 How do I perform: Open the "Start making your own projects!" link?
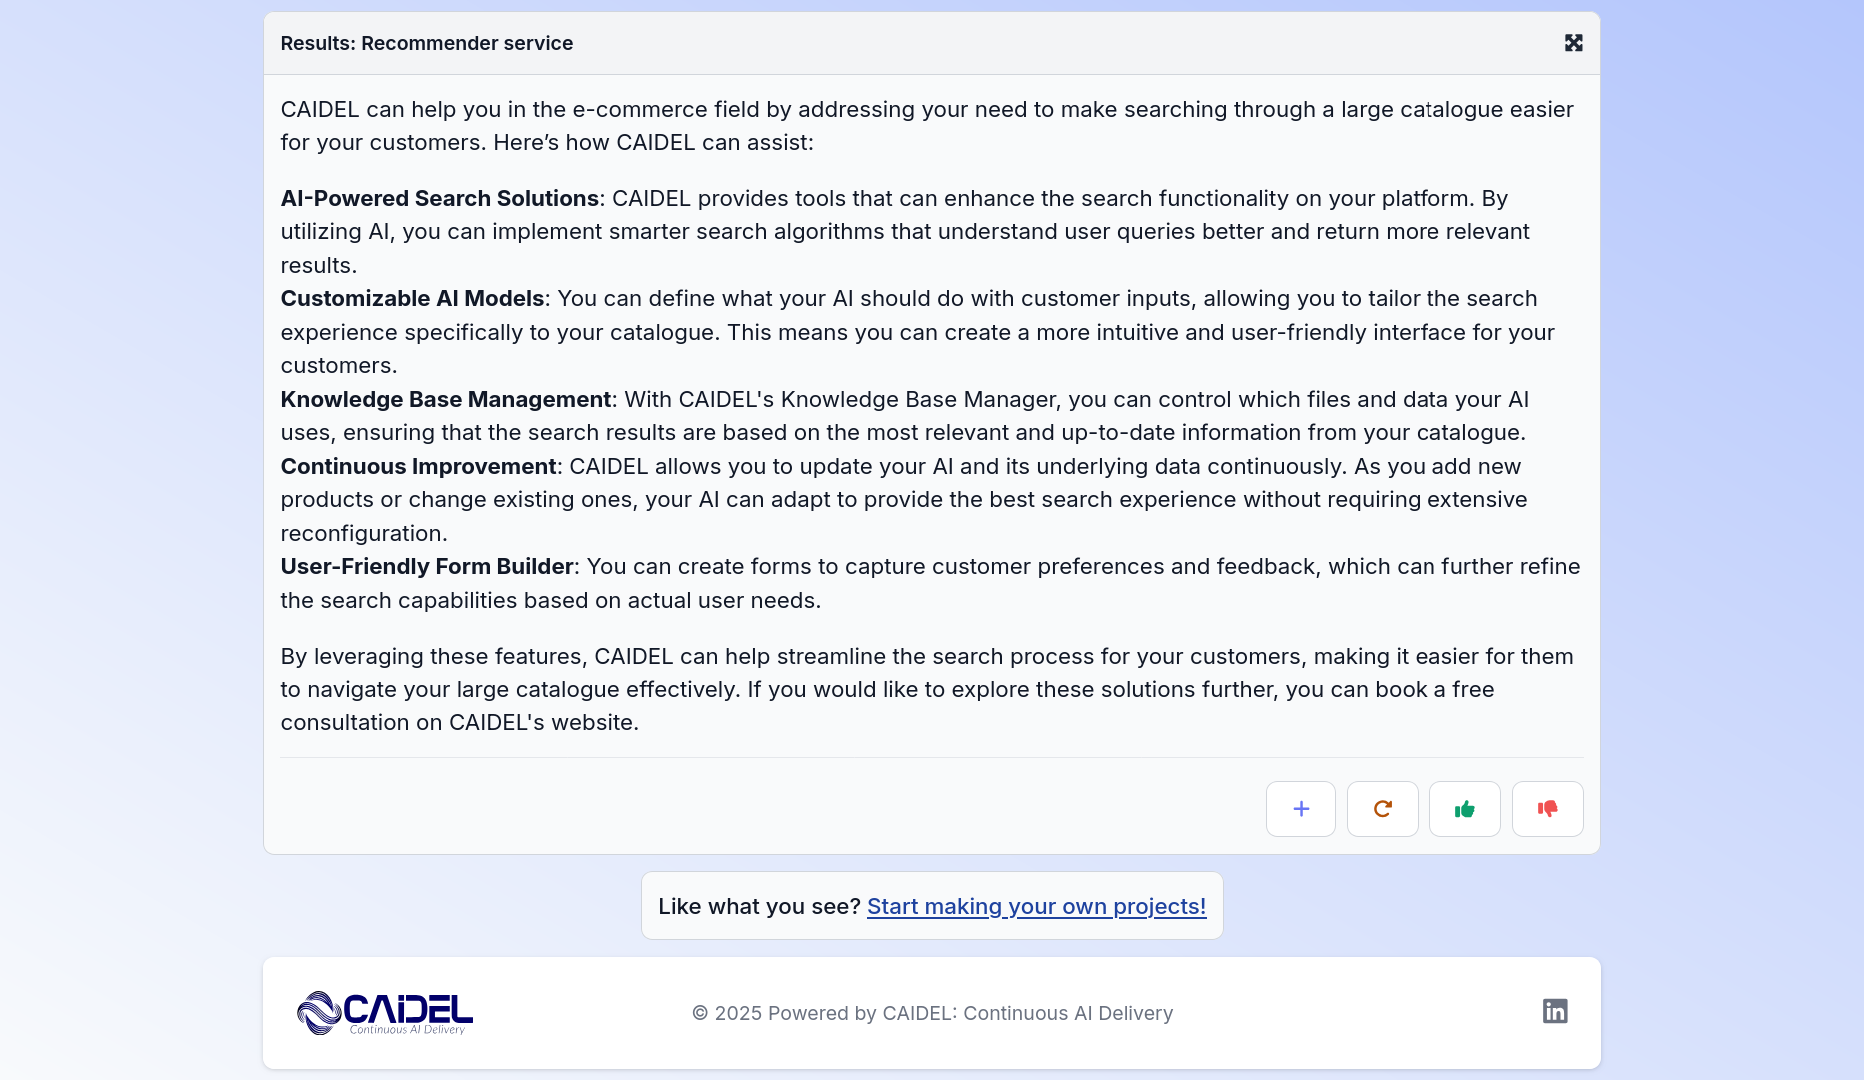pos(1036,906)
